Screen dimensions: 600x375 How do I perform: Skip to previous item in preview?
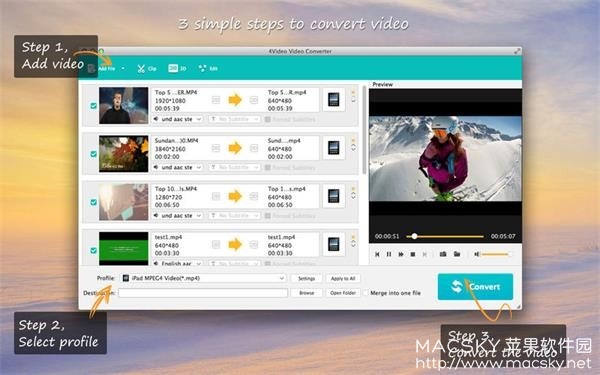coord(377,254)
